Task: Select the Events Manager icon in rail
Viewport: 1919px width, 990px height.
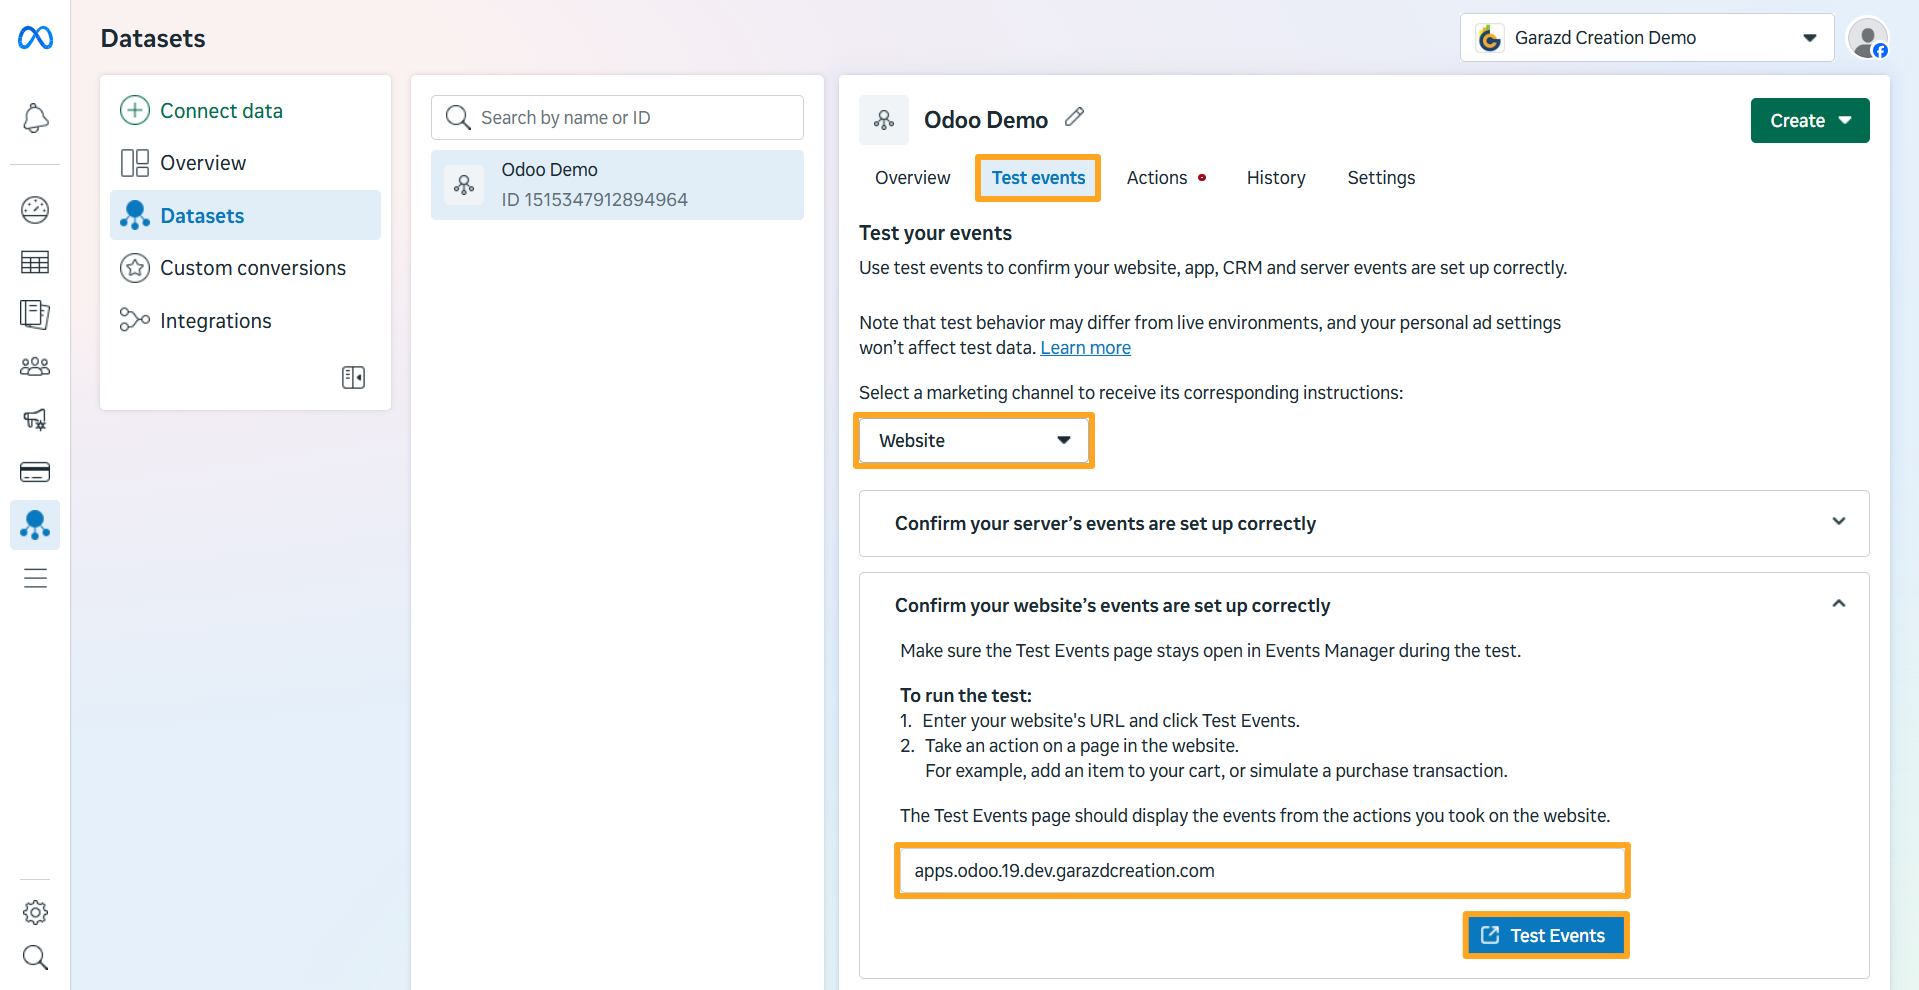Action: click(x=35, y=525)
